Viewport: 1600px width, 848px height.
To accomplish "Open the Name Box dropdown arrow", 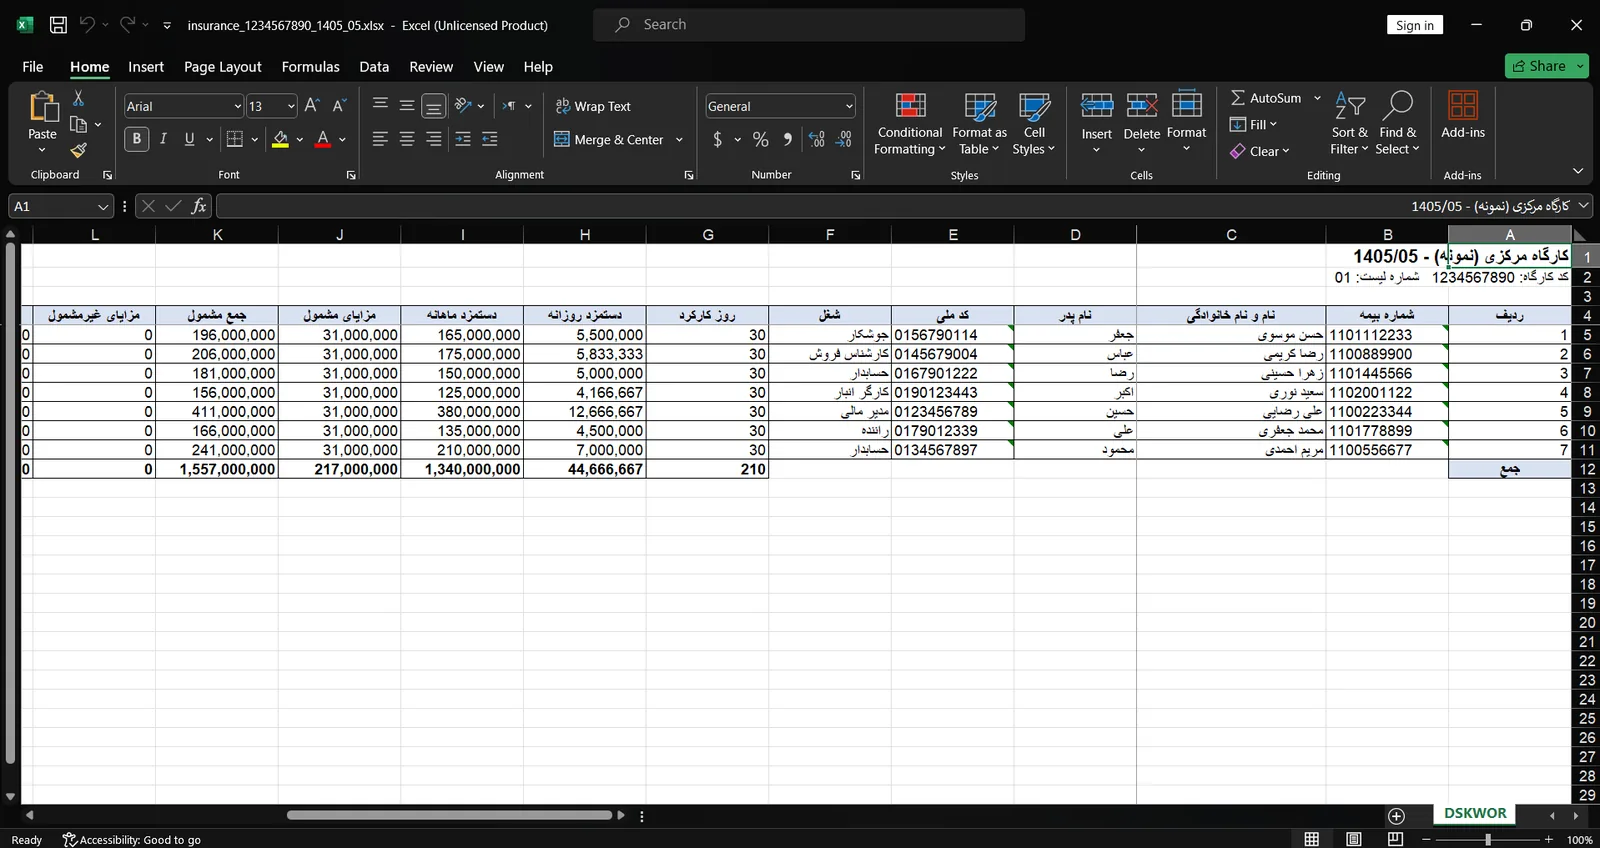I will [103, 207].
